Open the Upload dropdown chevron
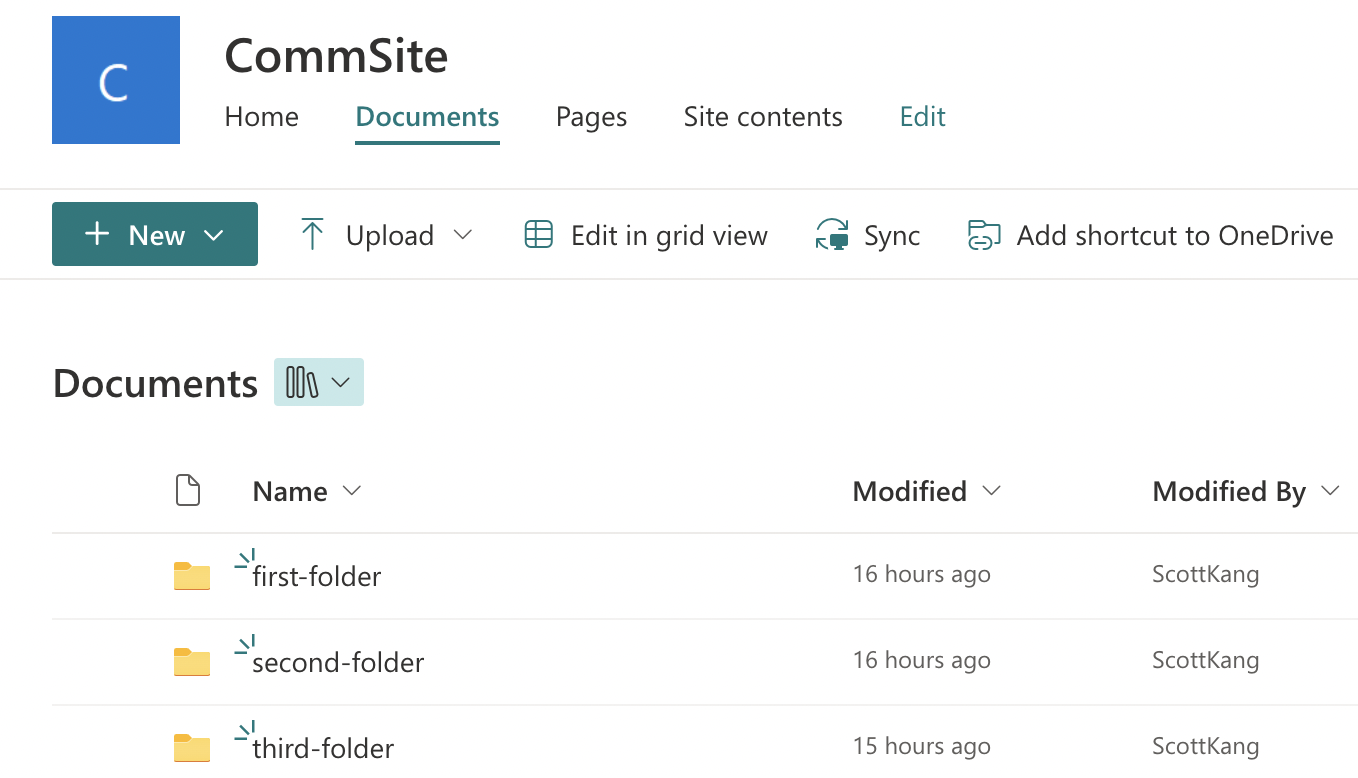The width and height of the screenshot is (1358, 778). click(x=462, y=235)
